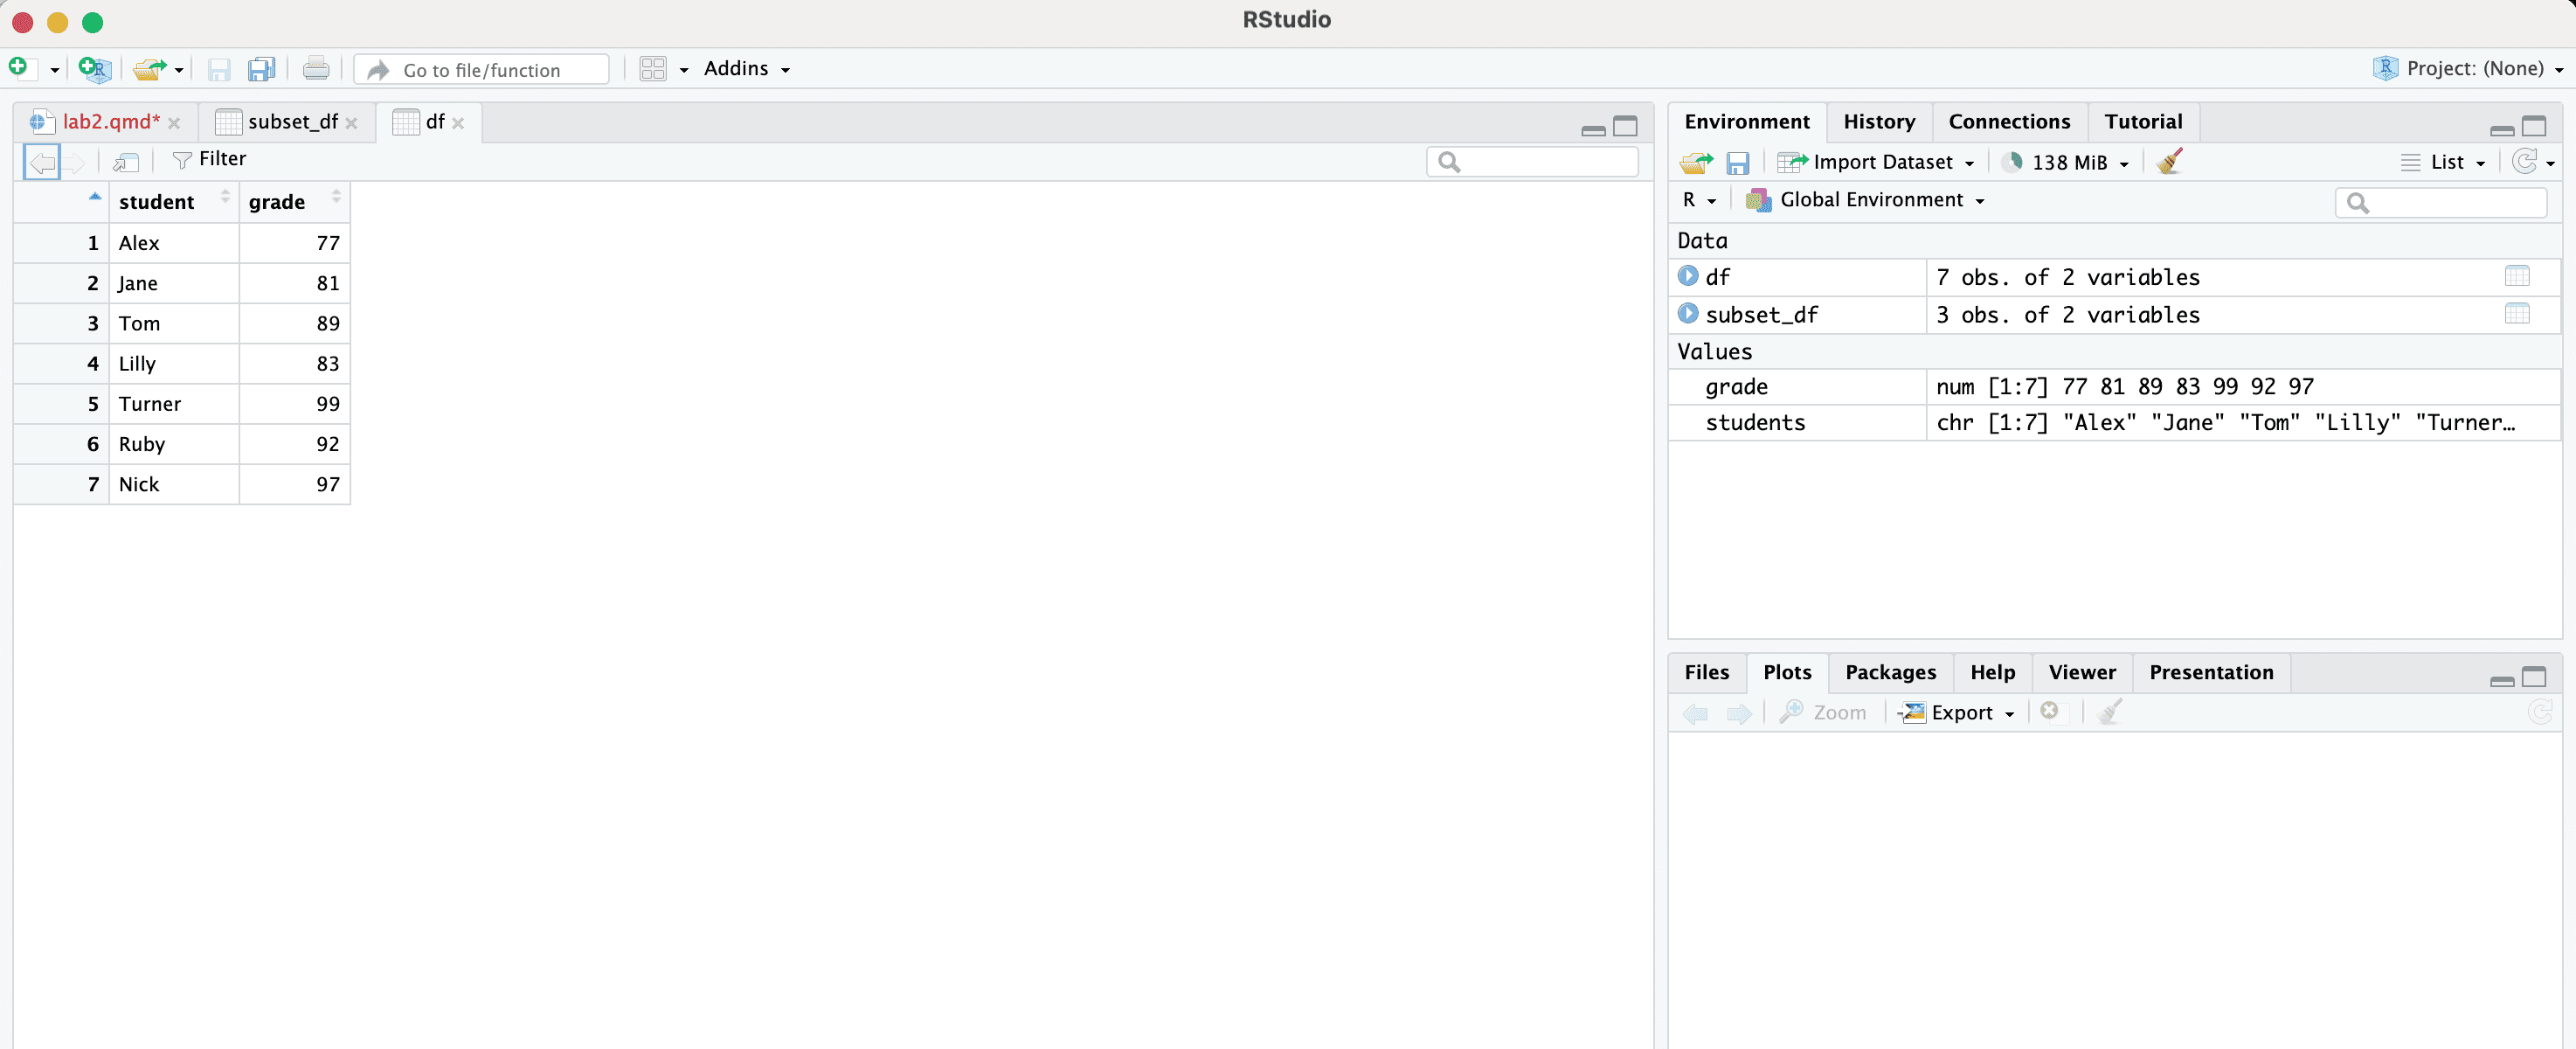Click the Open File folder icon
Viewport: 2576px width, 1049px height.
[150, 69]
